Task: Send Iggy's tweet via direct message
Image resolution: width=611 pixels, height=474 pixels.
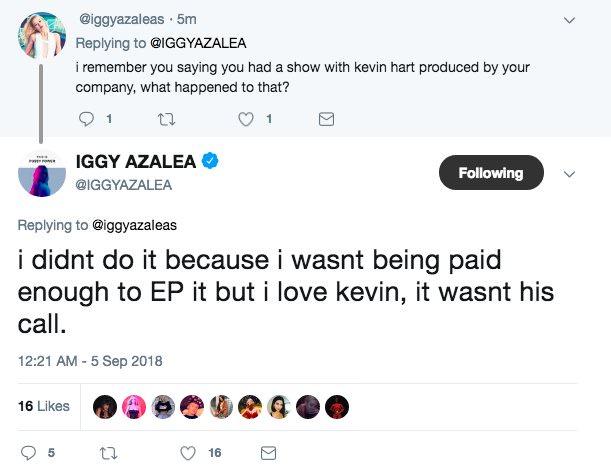Action: pos(269,453)
